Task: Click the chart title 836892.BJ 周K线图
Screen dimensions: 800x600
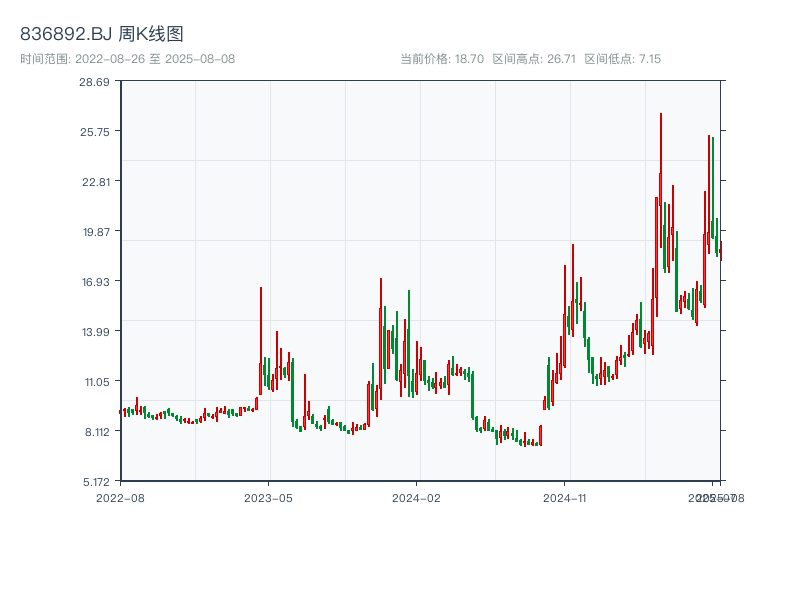Action: [102, 34]
